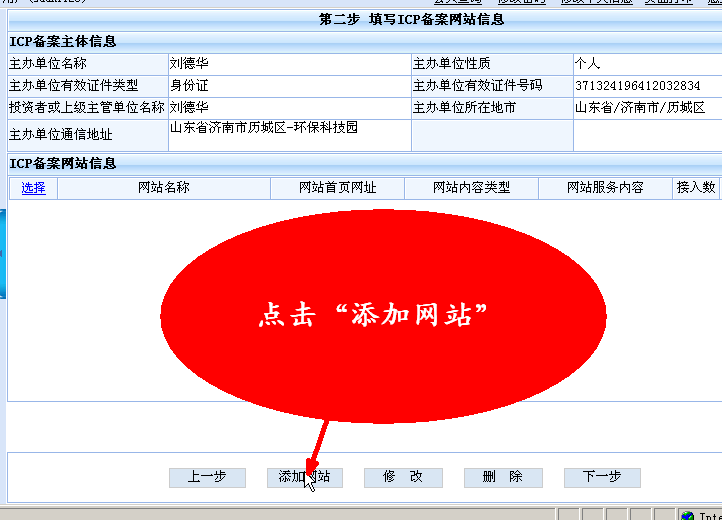Click the 选择 link in table header
Screen dimensions: 722x520
point(33,187)
